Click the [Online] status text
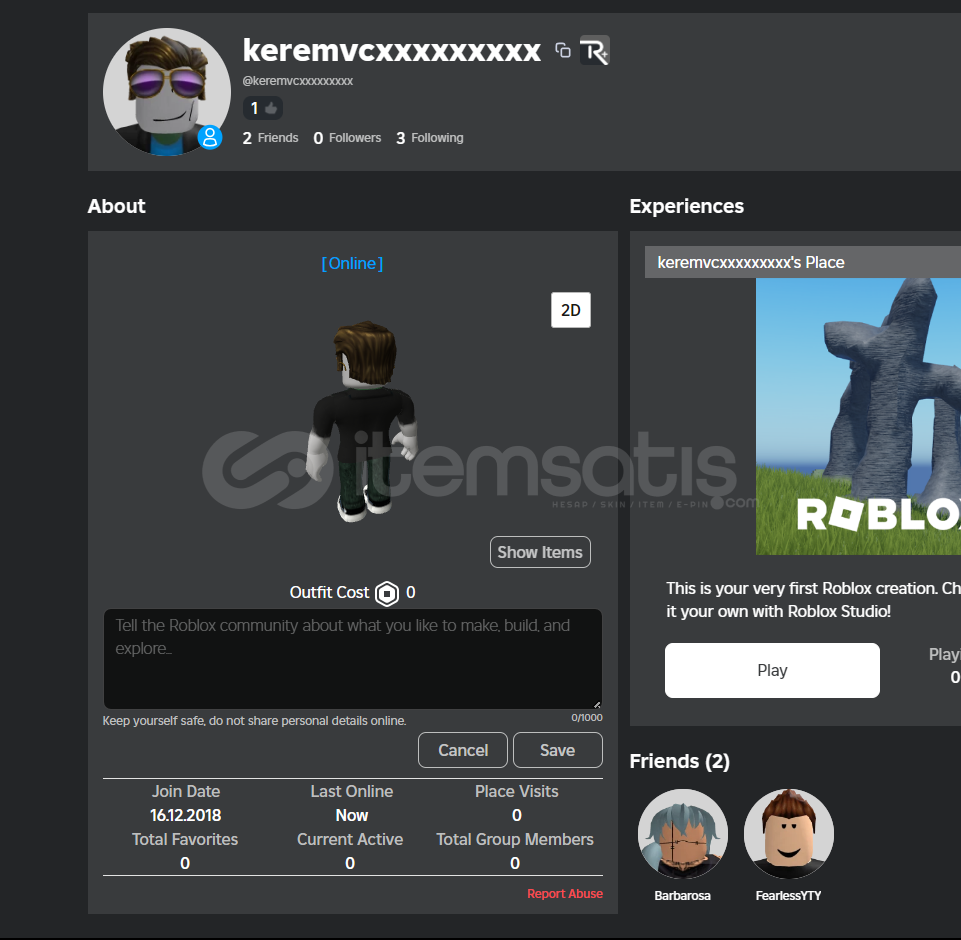Image resolution: width=961 pixels, height=940 pixels. [x=352, y=263]
